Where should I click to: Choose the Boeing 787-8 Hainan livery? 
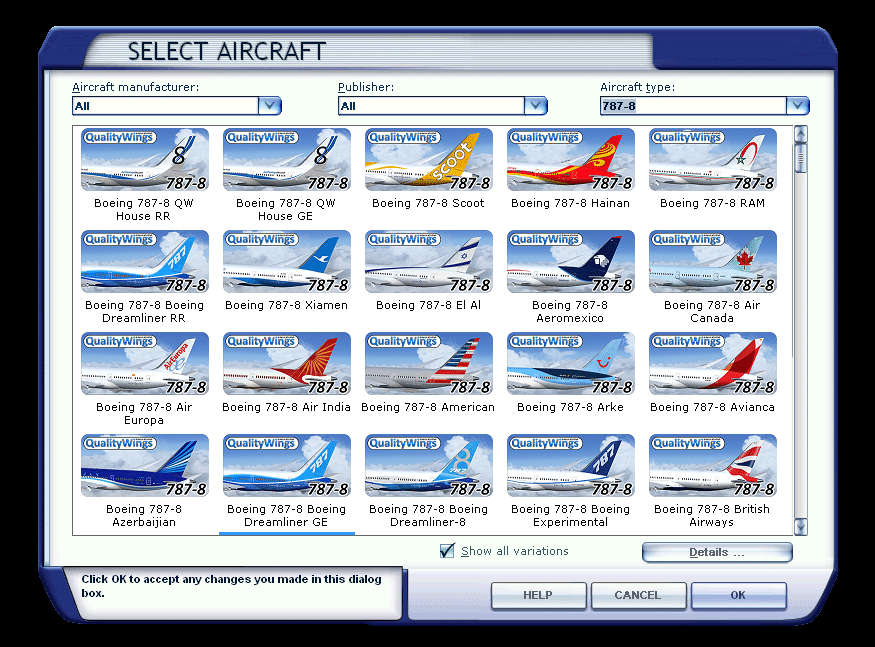[570, 160]
